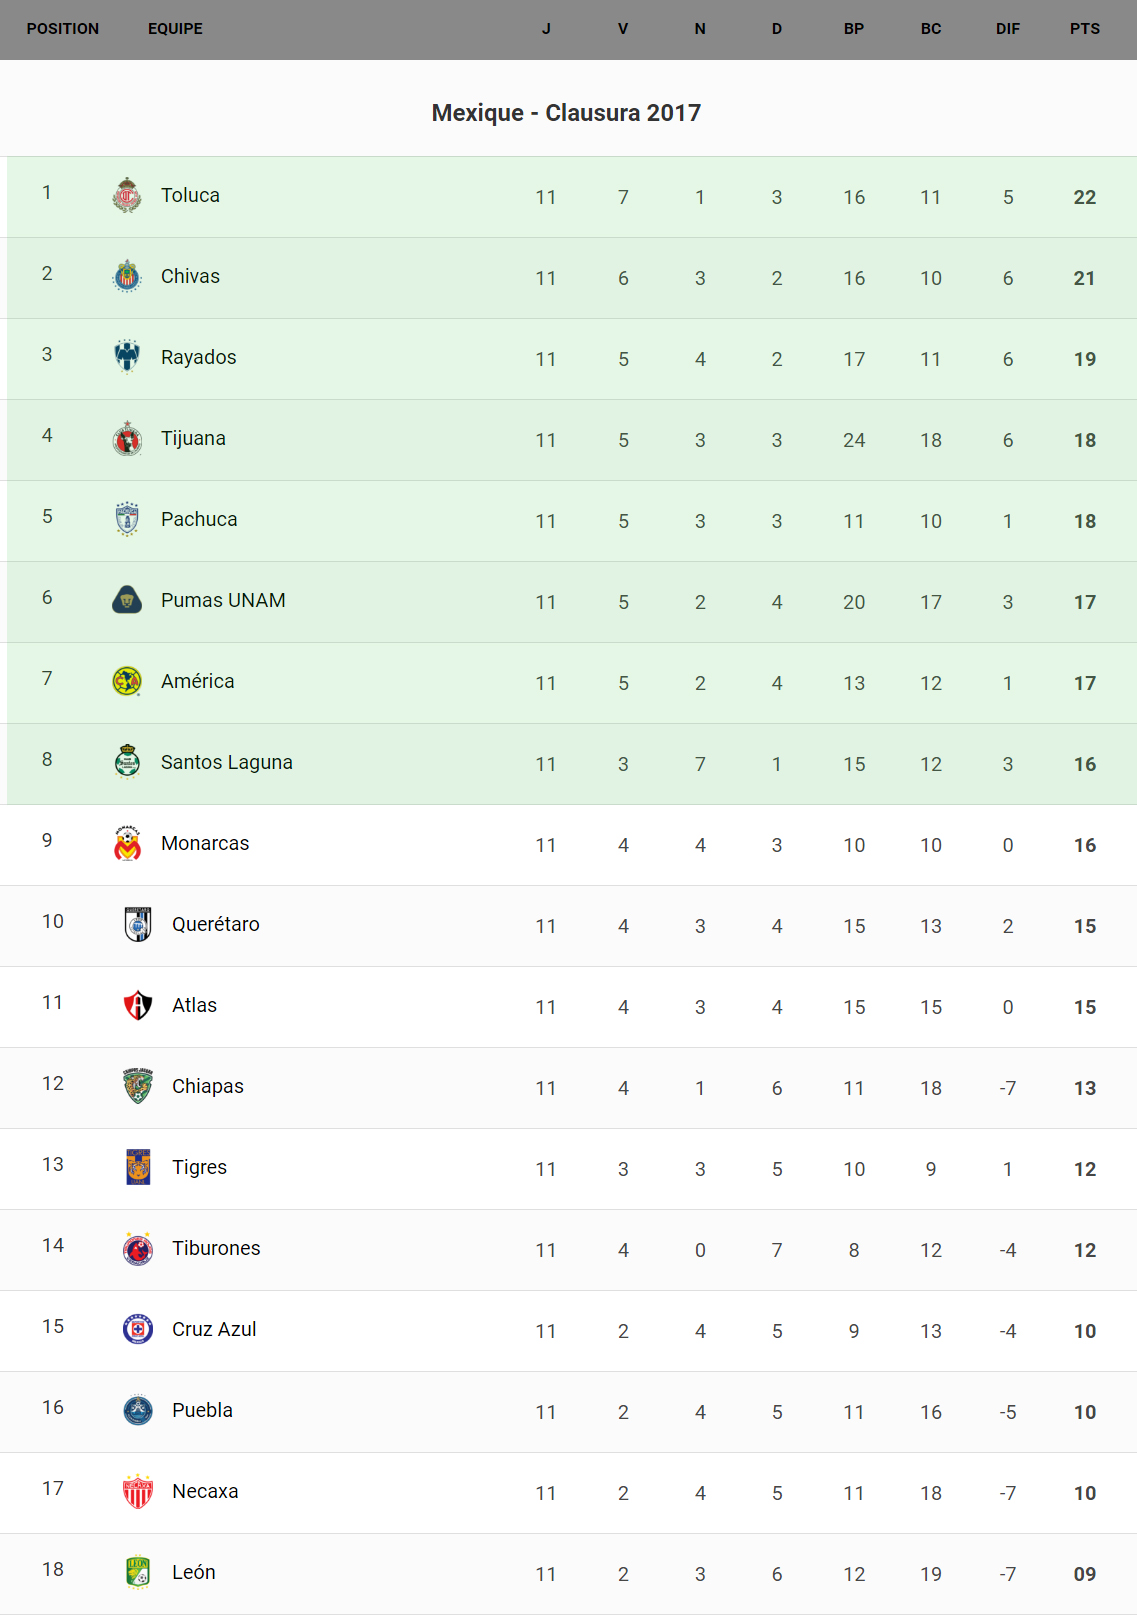Click the PTS column header
The height and width of the screenshot is (1617, 1137).
click(1084, 29)
